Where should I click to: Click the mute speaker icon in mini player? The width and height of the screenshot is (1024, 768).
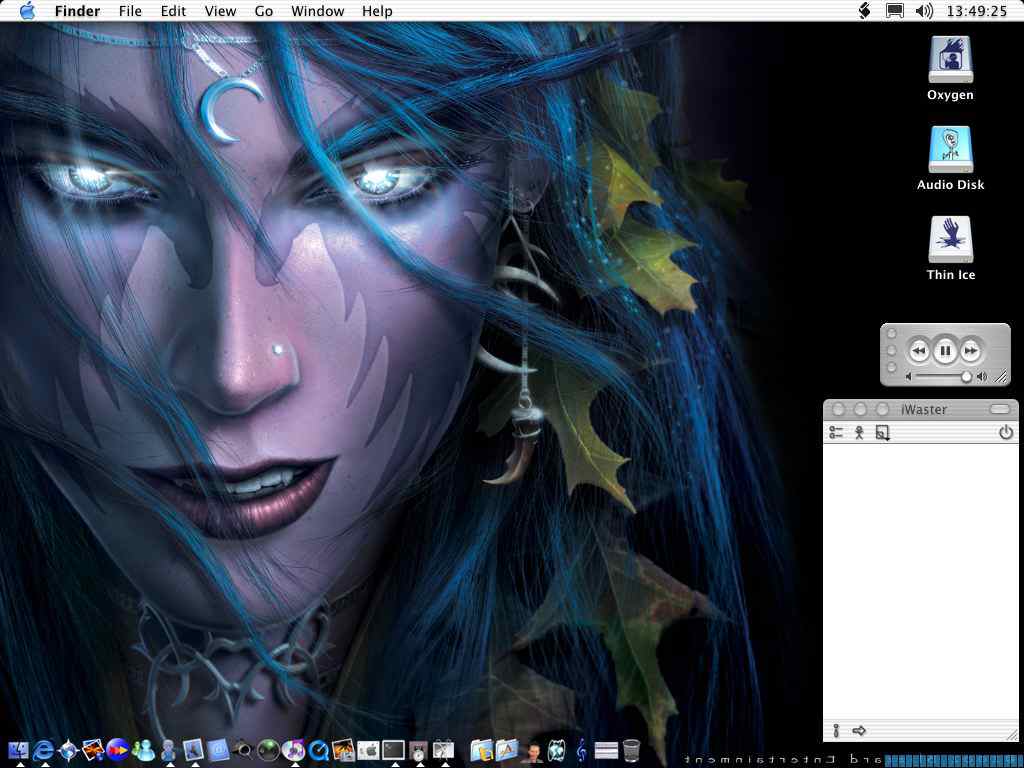click(908, 377)
